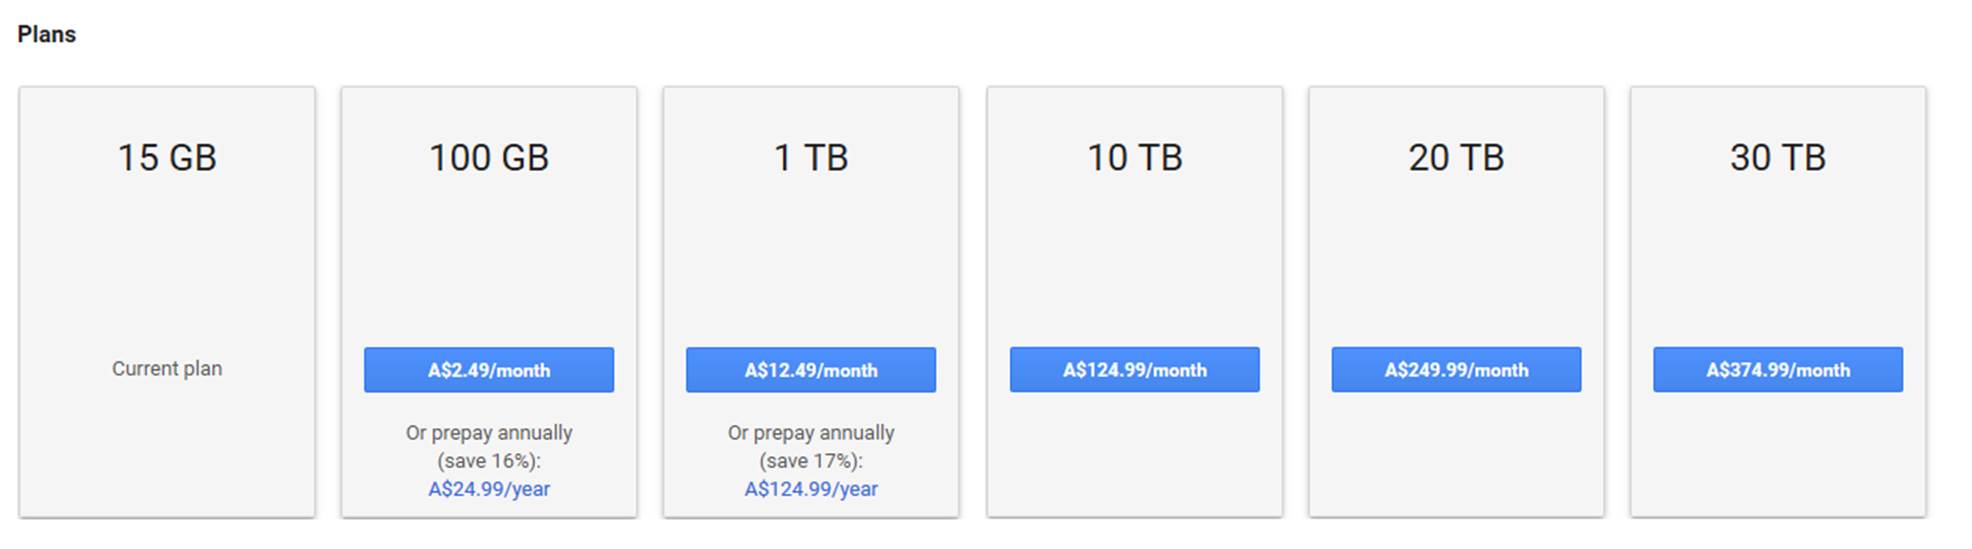Choose the A$2.49/month plan button
This screenshot has width=1972, height=549.
pos(489,370)
